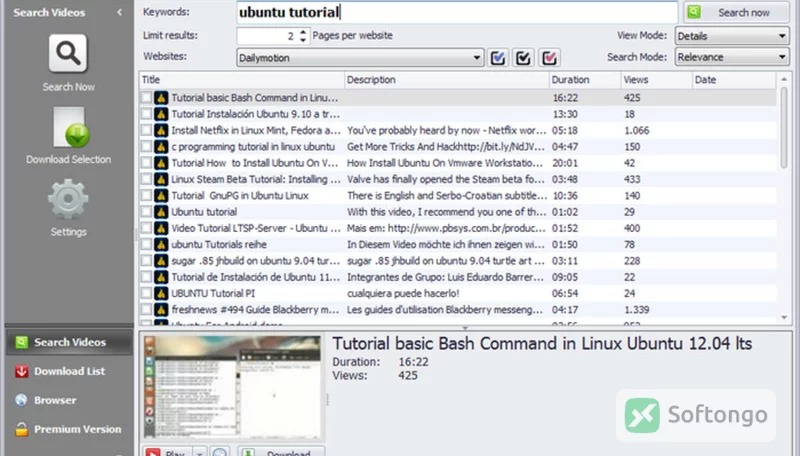
Task: Select 'c programming tutorial in linux ubuntu' title
Action: 253,146
